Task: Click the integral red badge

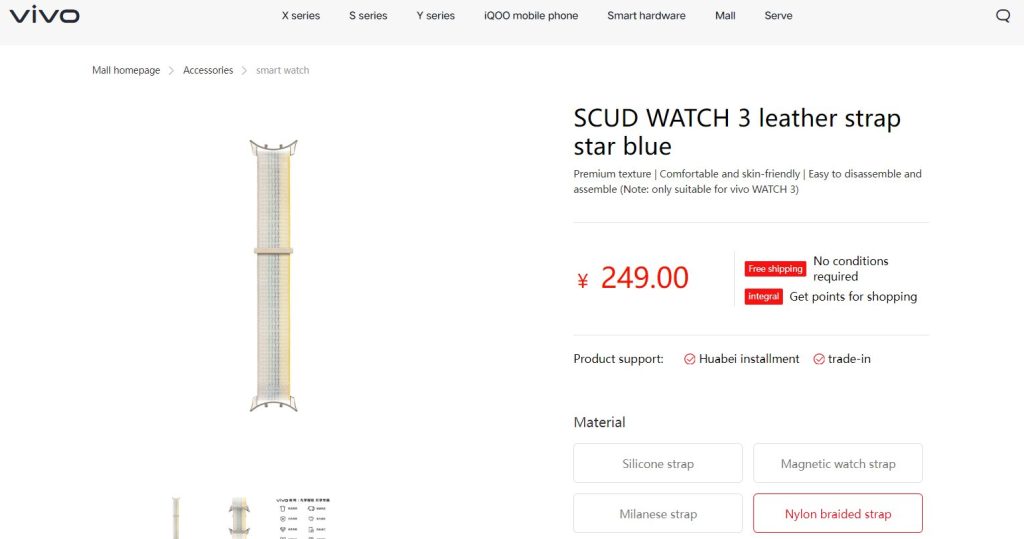Action: (763, 297)
